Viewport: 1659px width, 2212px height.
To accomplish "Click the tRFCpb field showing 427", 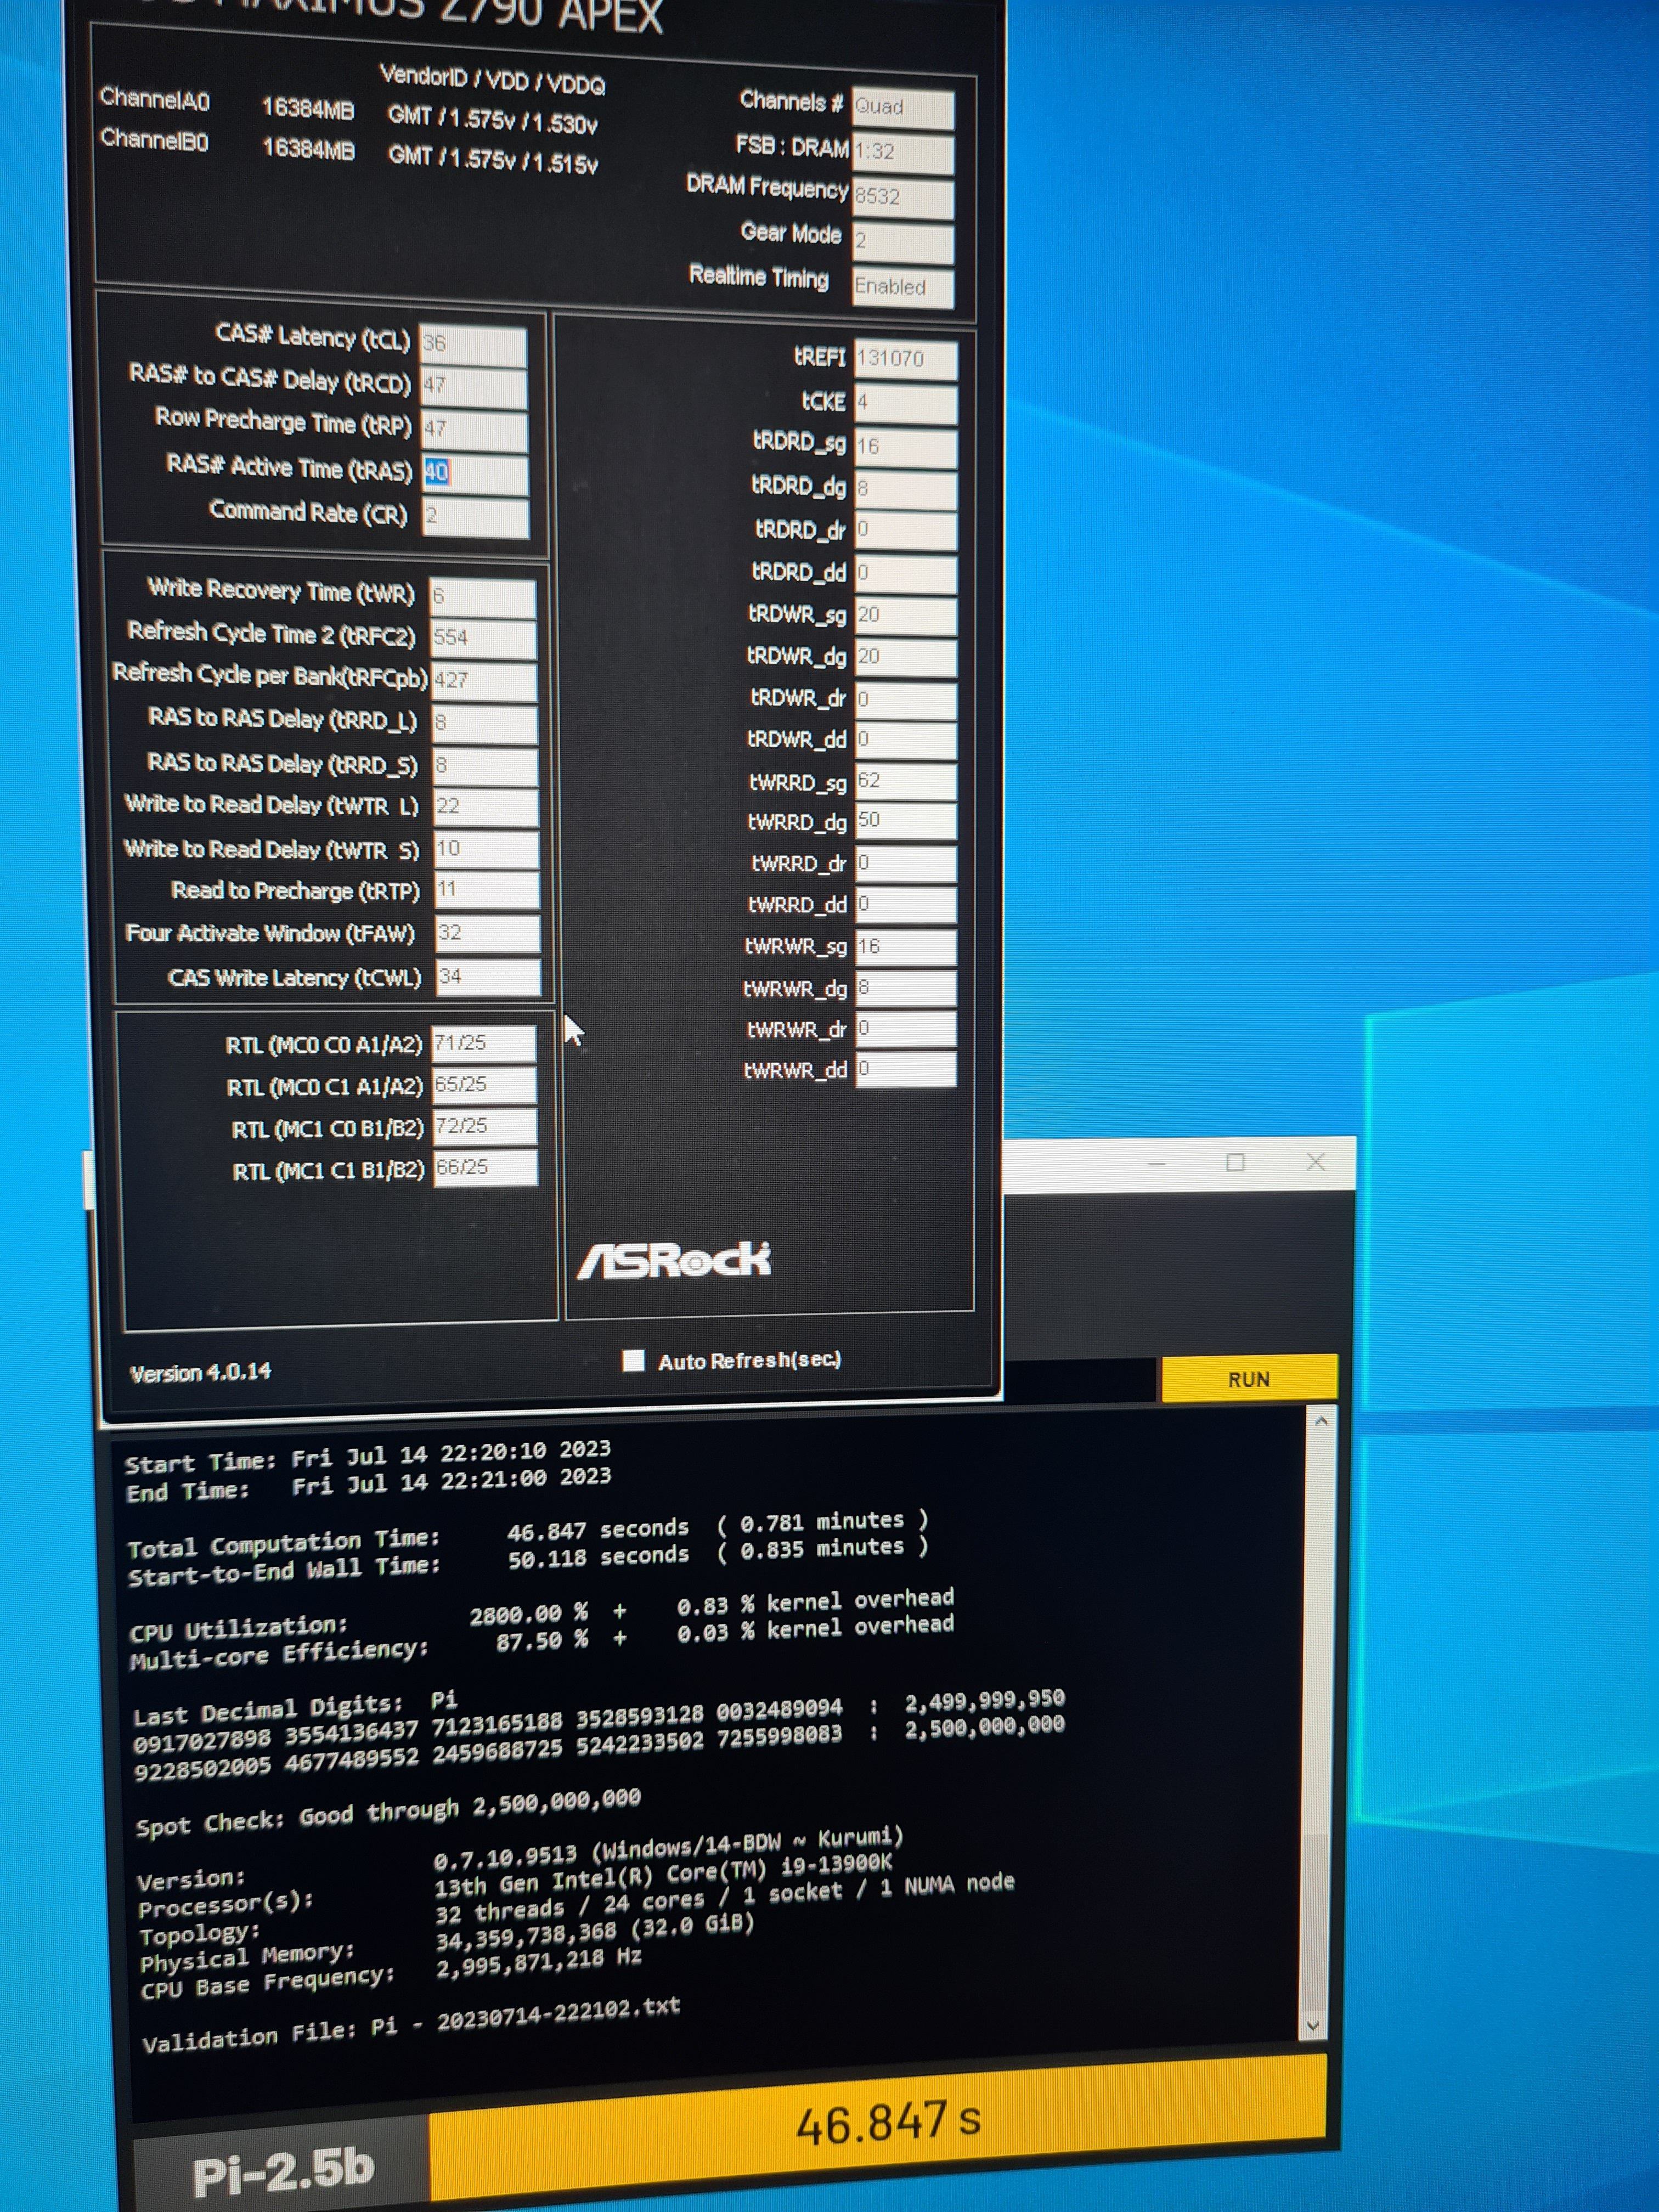I will point(485,682).
